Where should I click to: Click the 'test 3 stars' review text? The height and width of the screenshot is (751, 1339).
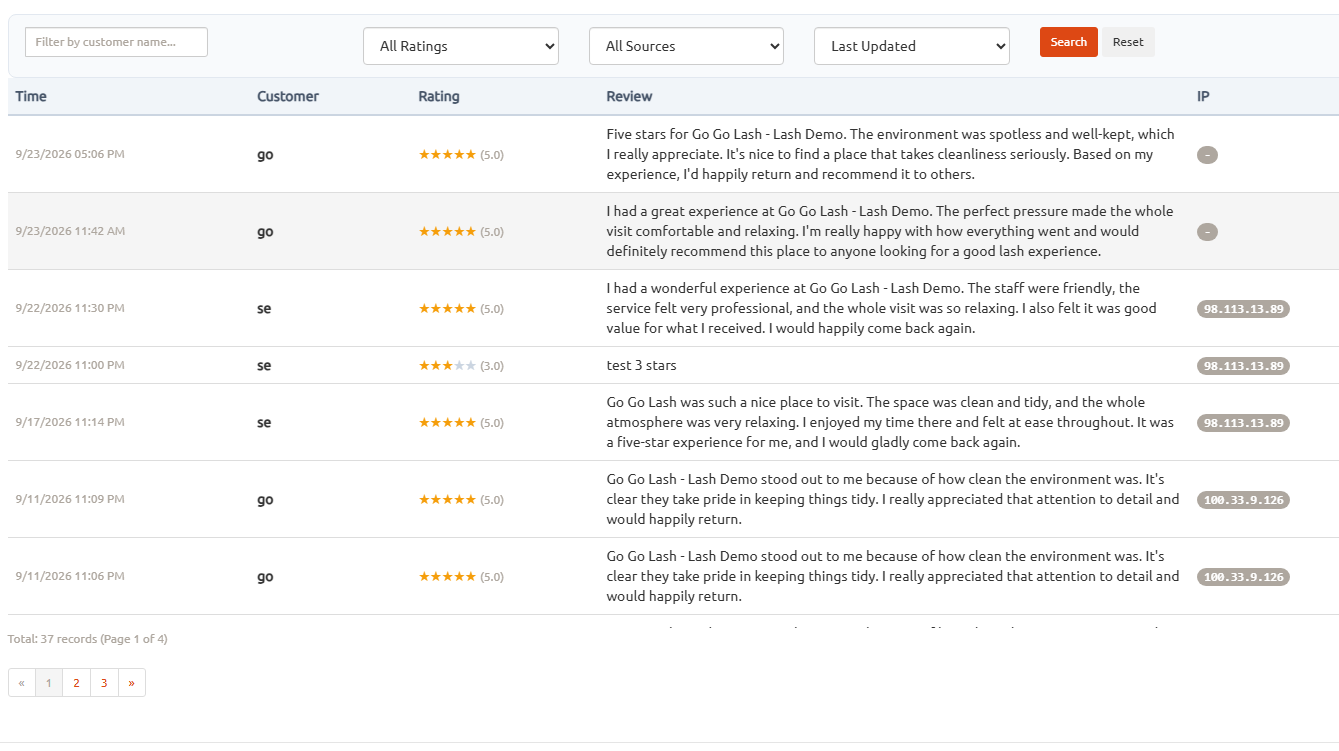(x=641, y=365)
